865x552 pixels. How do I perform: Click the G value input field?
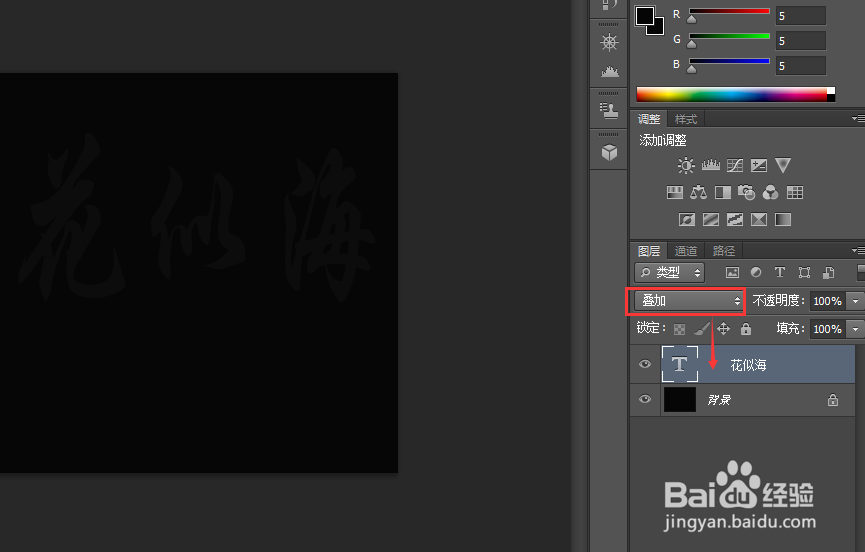(800, 41)
